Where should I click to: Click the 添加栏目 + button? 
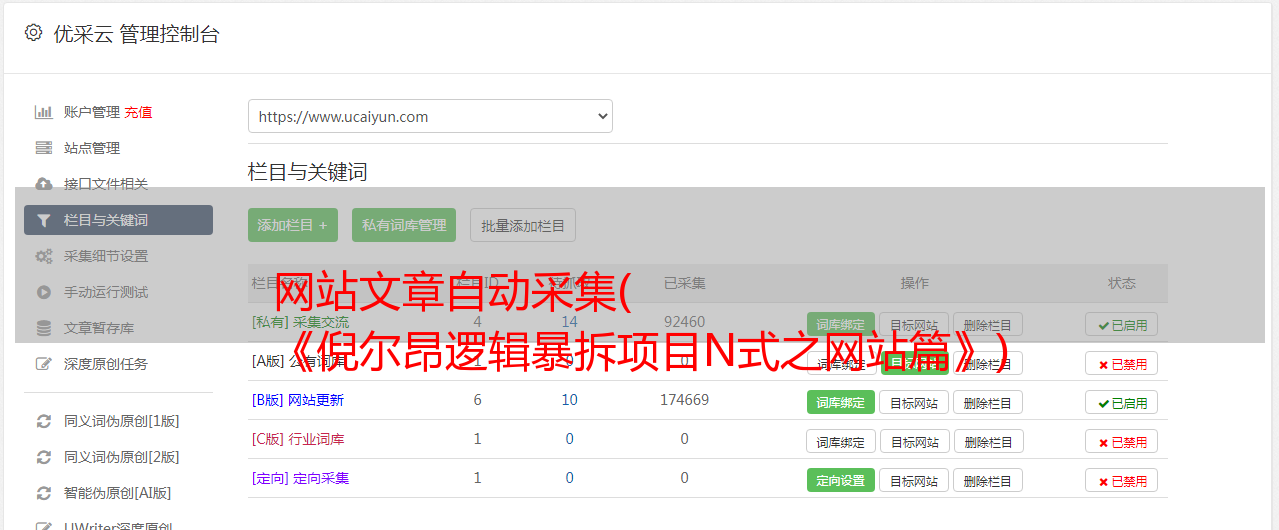click(293, 225)
